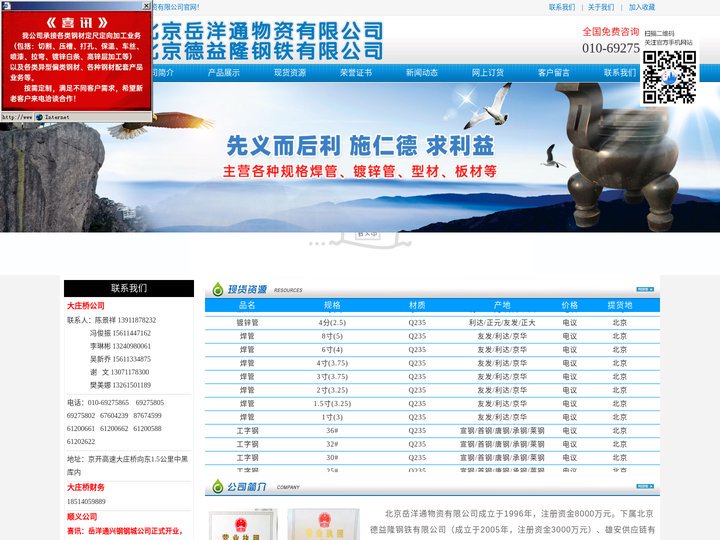Click contact 谢文 13071178300
This screenshot has height=540, width=720.
pyautogui.click(x=119, y=372)
